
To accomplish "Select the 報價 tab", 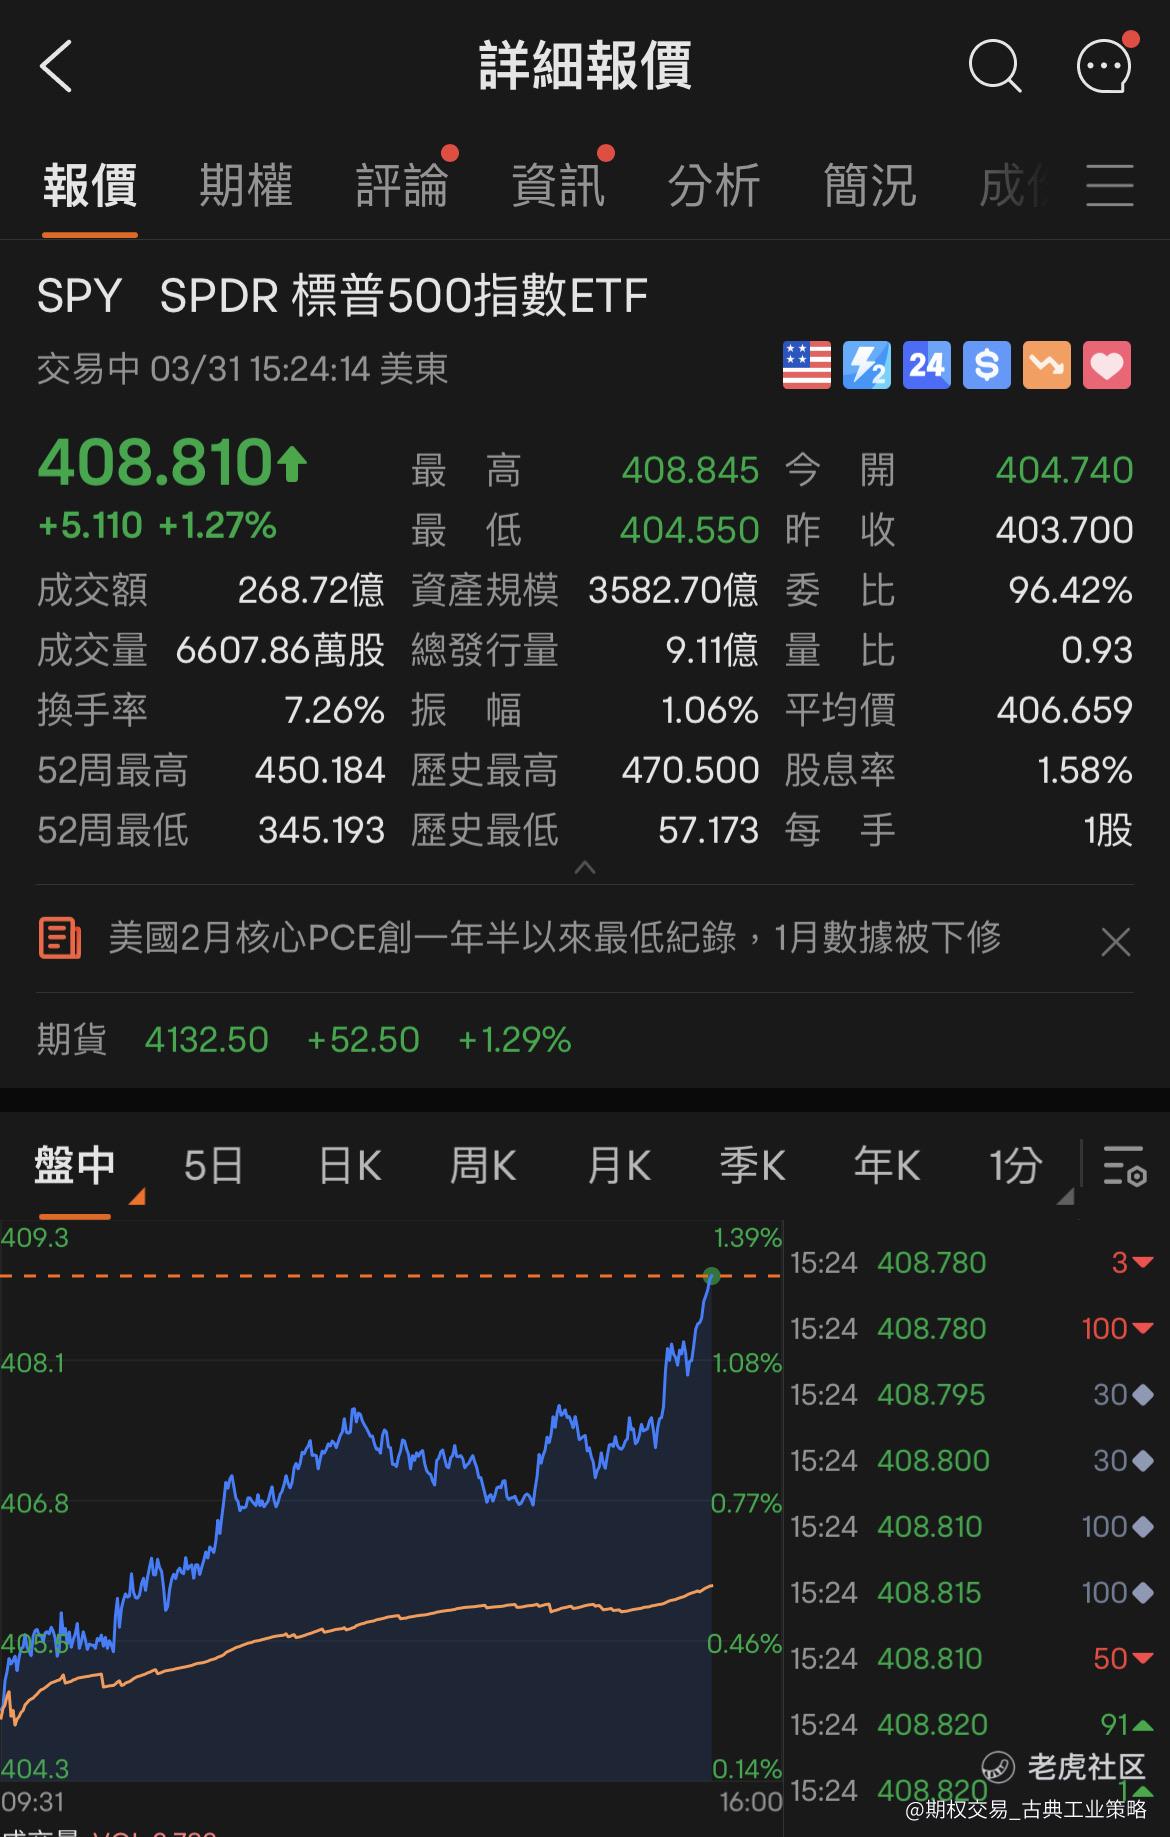I will point(90,186).
